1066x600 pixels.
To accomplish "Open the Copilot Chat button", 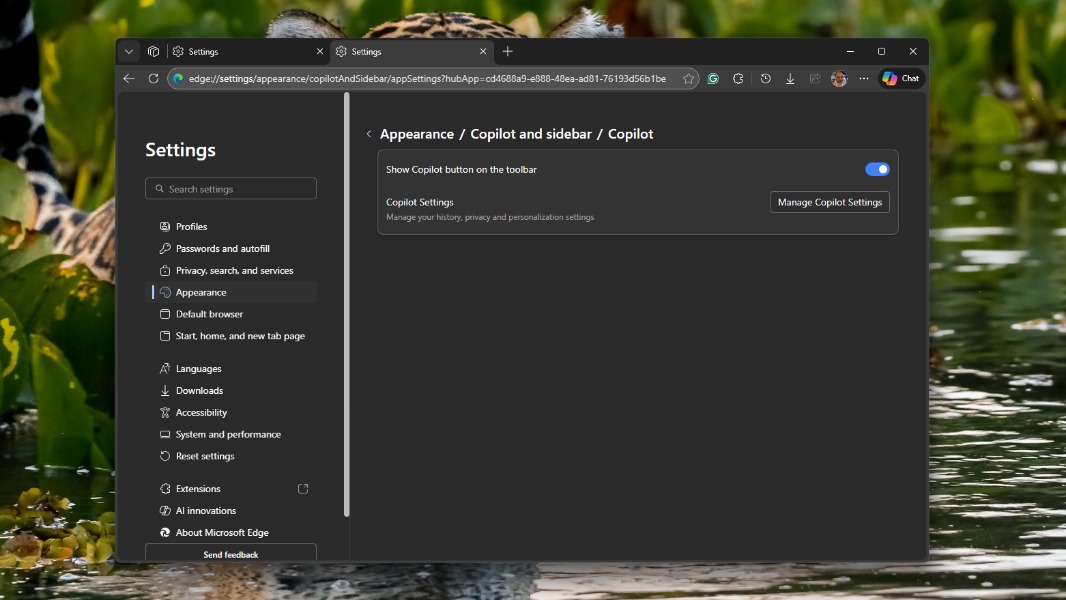I will coord(901,79).
